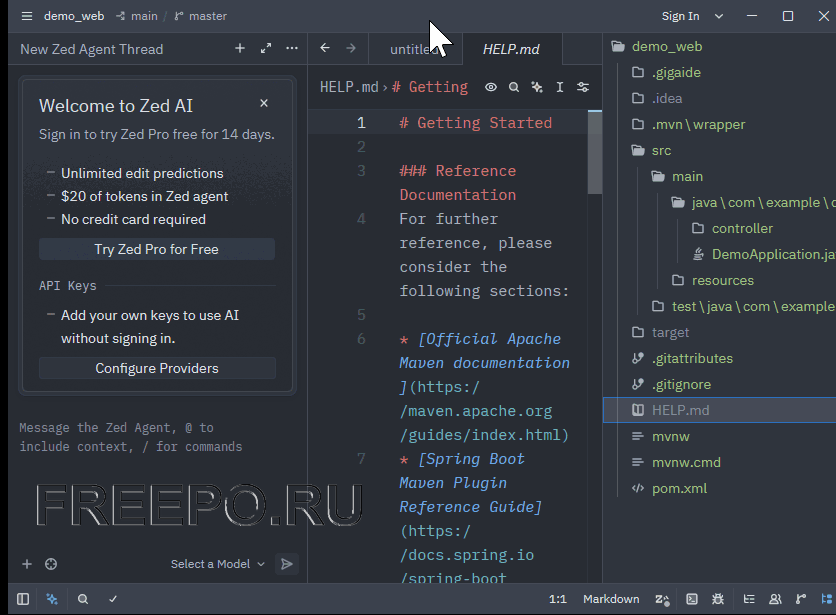Open inline assist sparkle icon in editor toolbar

(537, 87)
